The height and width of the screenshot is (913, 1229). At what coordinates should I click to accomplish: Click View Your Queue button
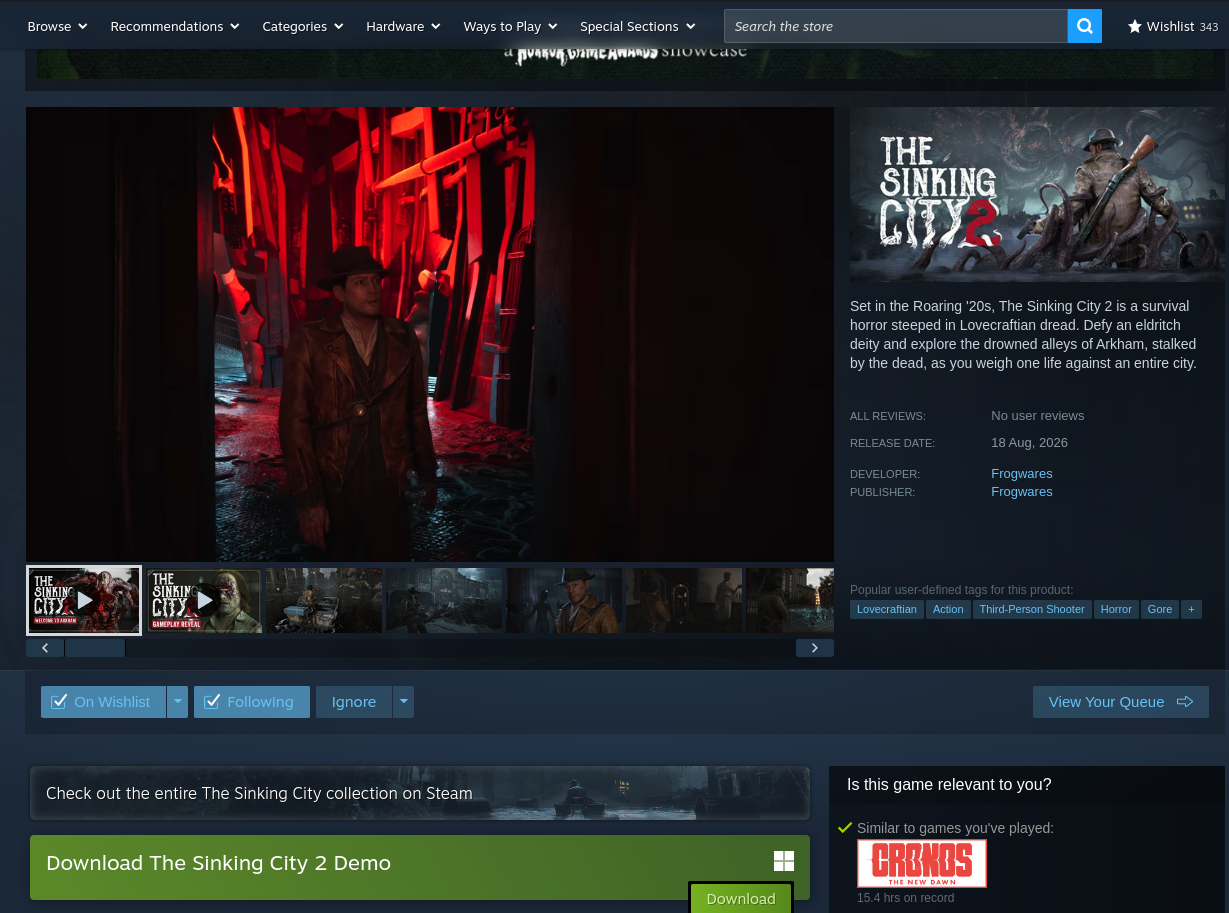[x=1121, y=702]
